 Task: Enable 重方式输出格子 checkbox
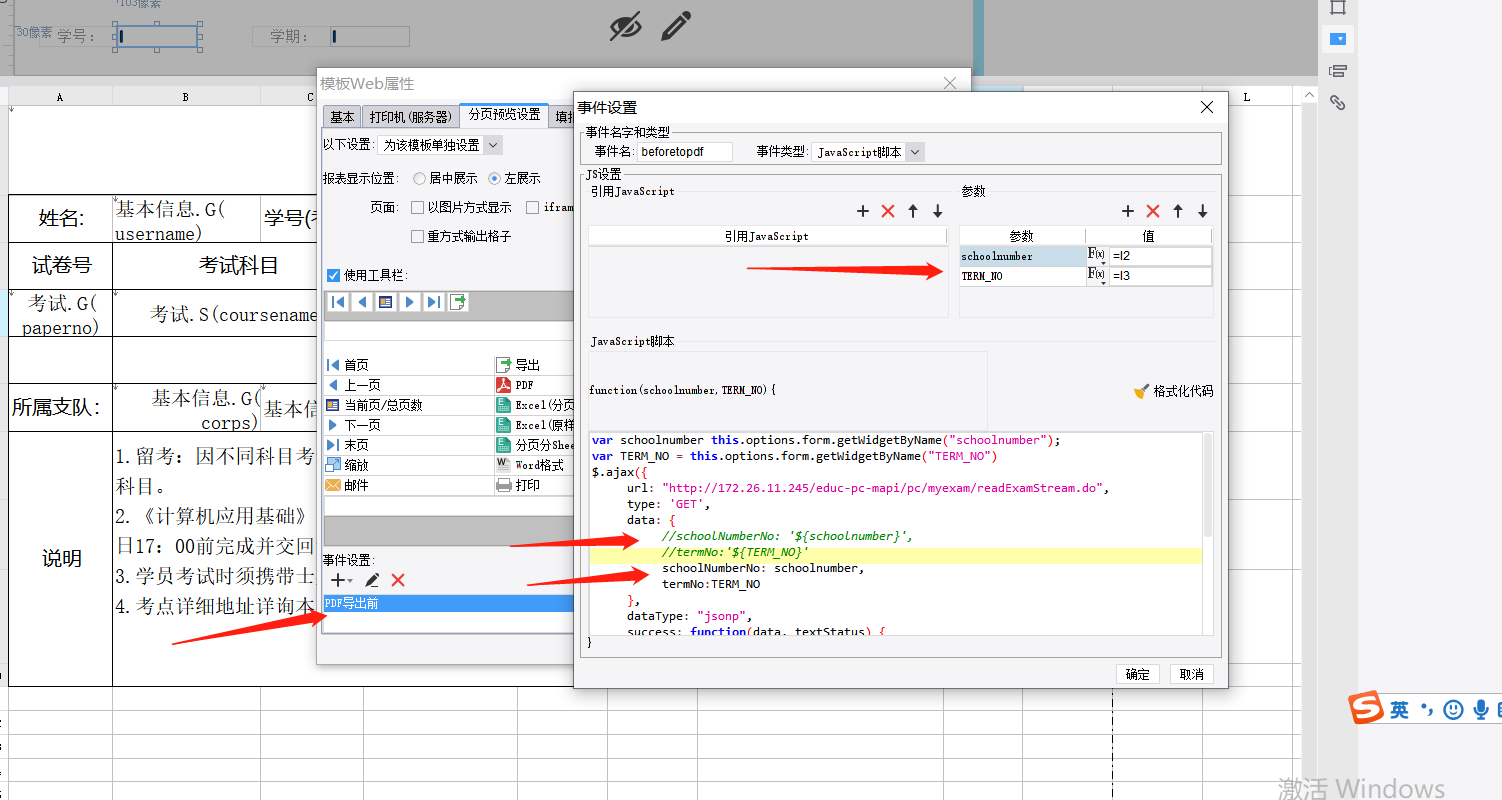pos(418,236)
